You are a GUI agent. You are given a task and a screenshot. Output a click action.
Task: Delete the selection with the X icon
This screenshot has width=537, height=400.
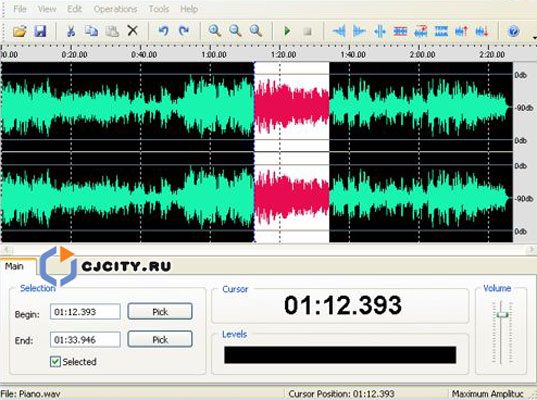[x=133, y=31]
